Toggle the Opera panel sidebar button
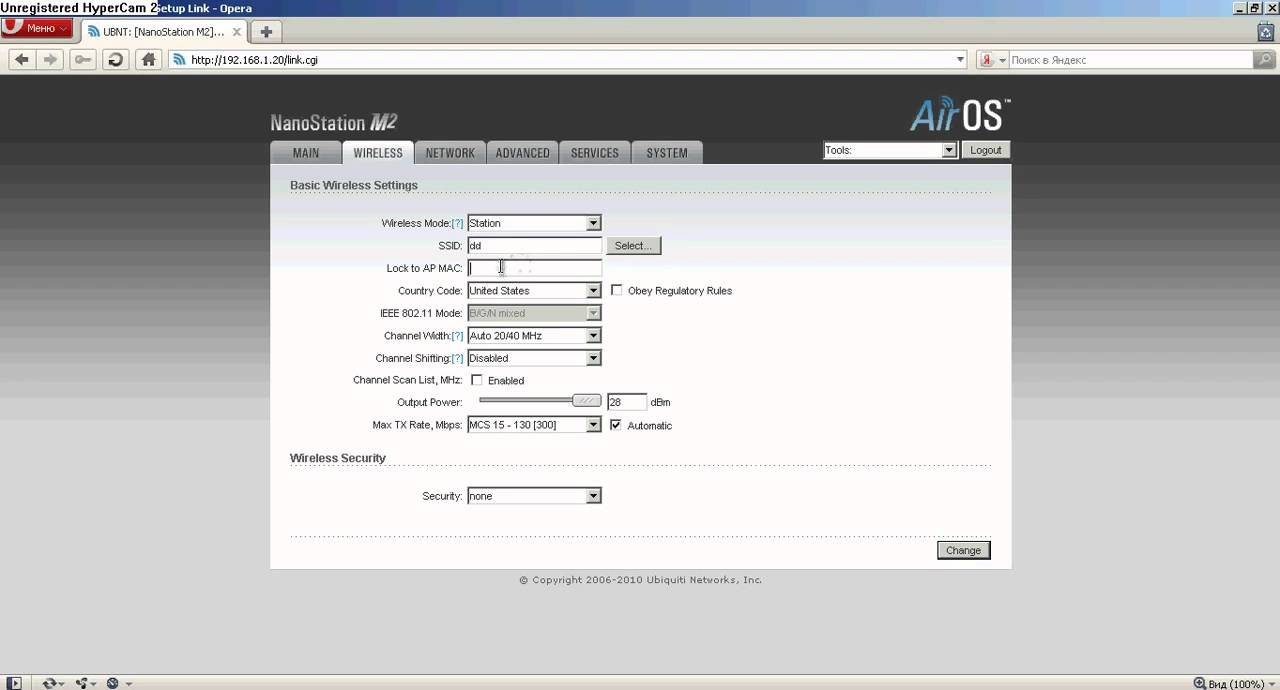Screen dimensions: 1280x690 pyautogui.click(x=14, y=683)
